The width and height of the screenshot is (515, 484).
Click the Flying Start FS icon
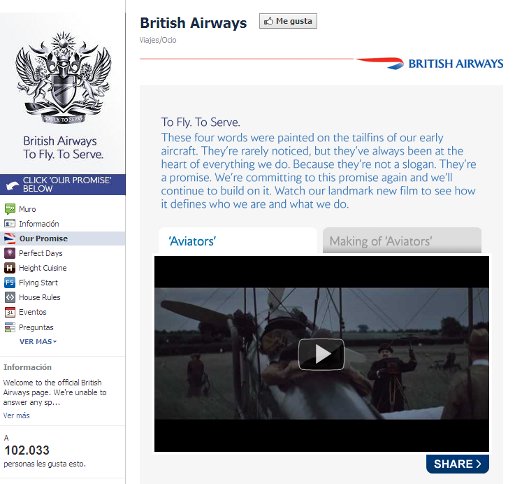point(10,283)
